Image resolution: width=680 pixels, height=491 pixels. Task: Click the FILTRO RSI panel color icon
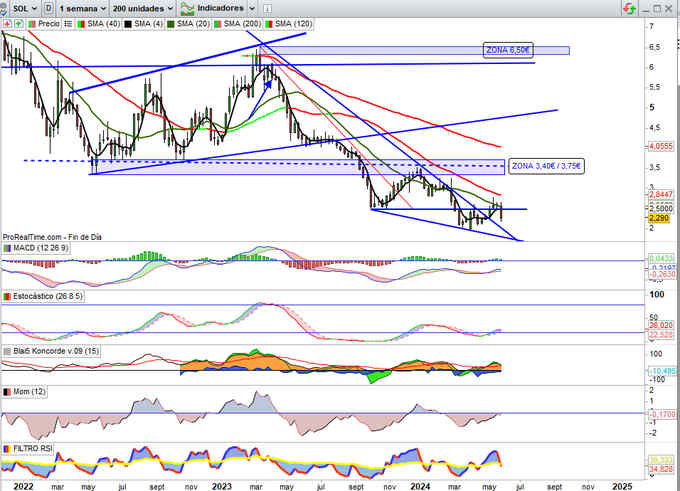pos(7,449)
